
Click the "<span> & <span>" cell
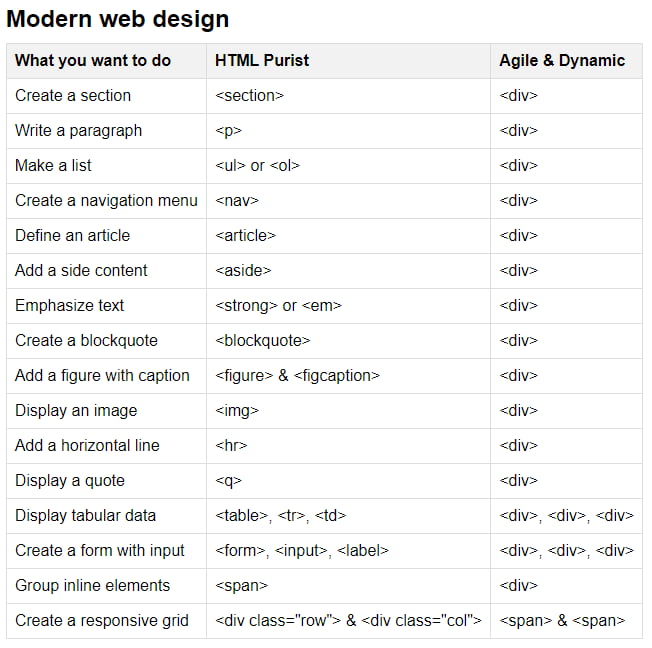[562, 620]
